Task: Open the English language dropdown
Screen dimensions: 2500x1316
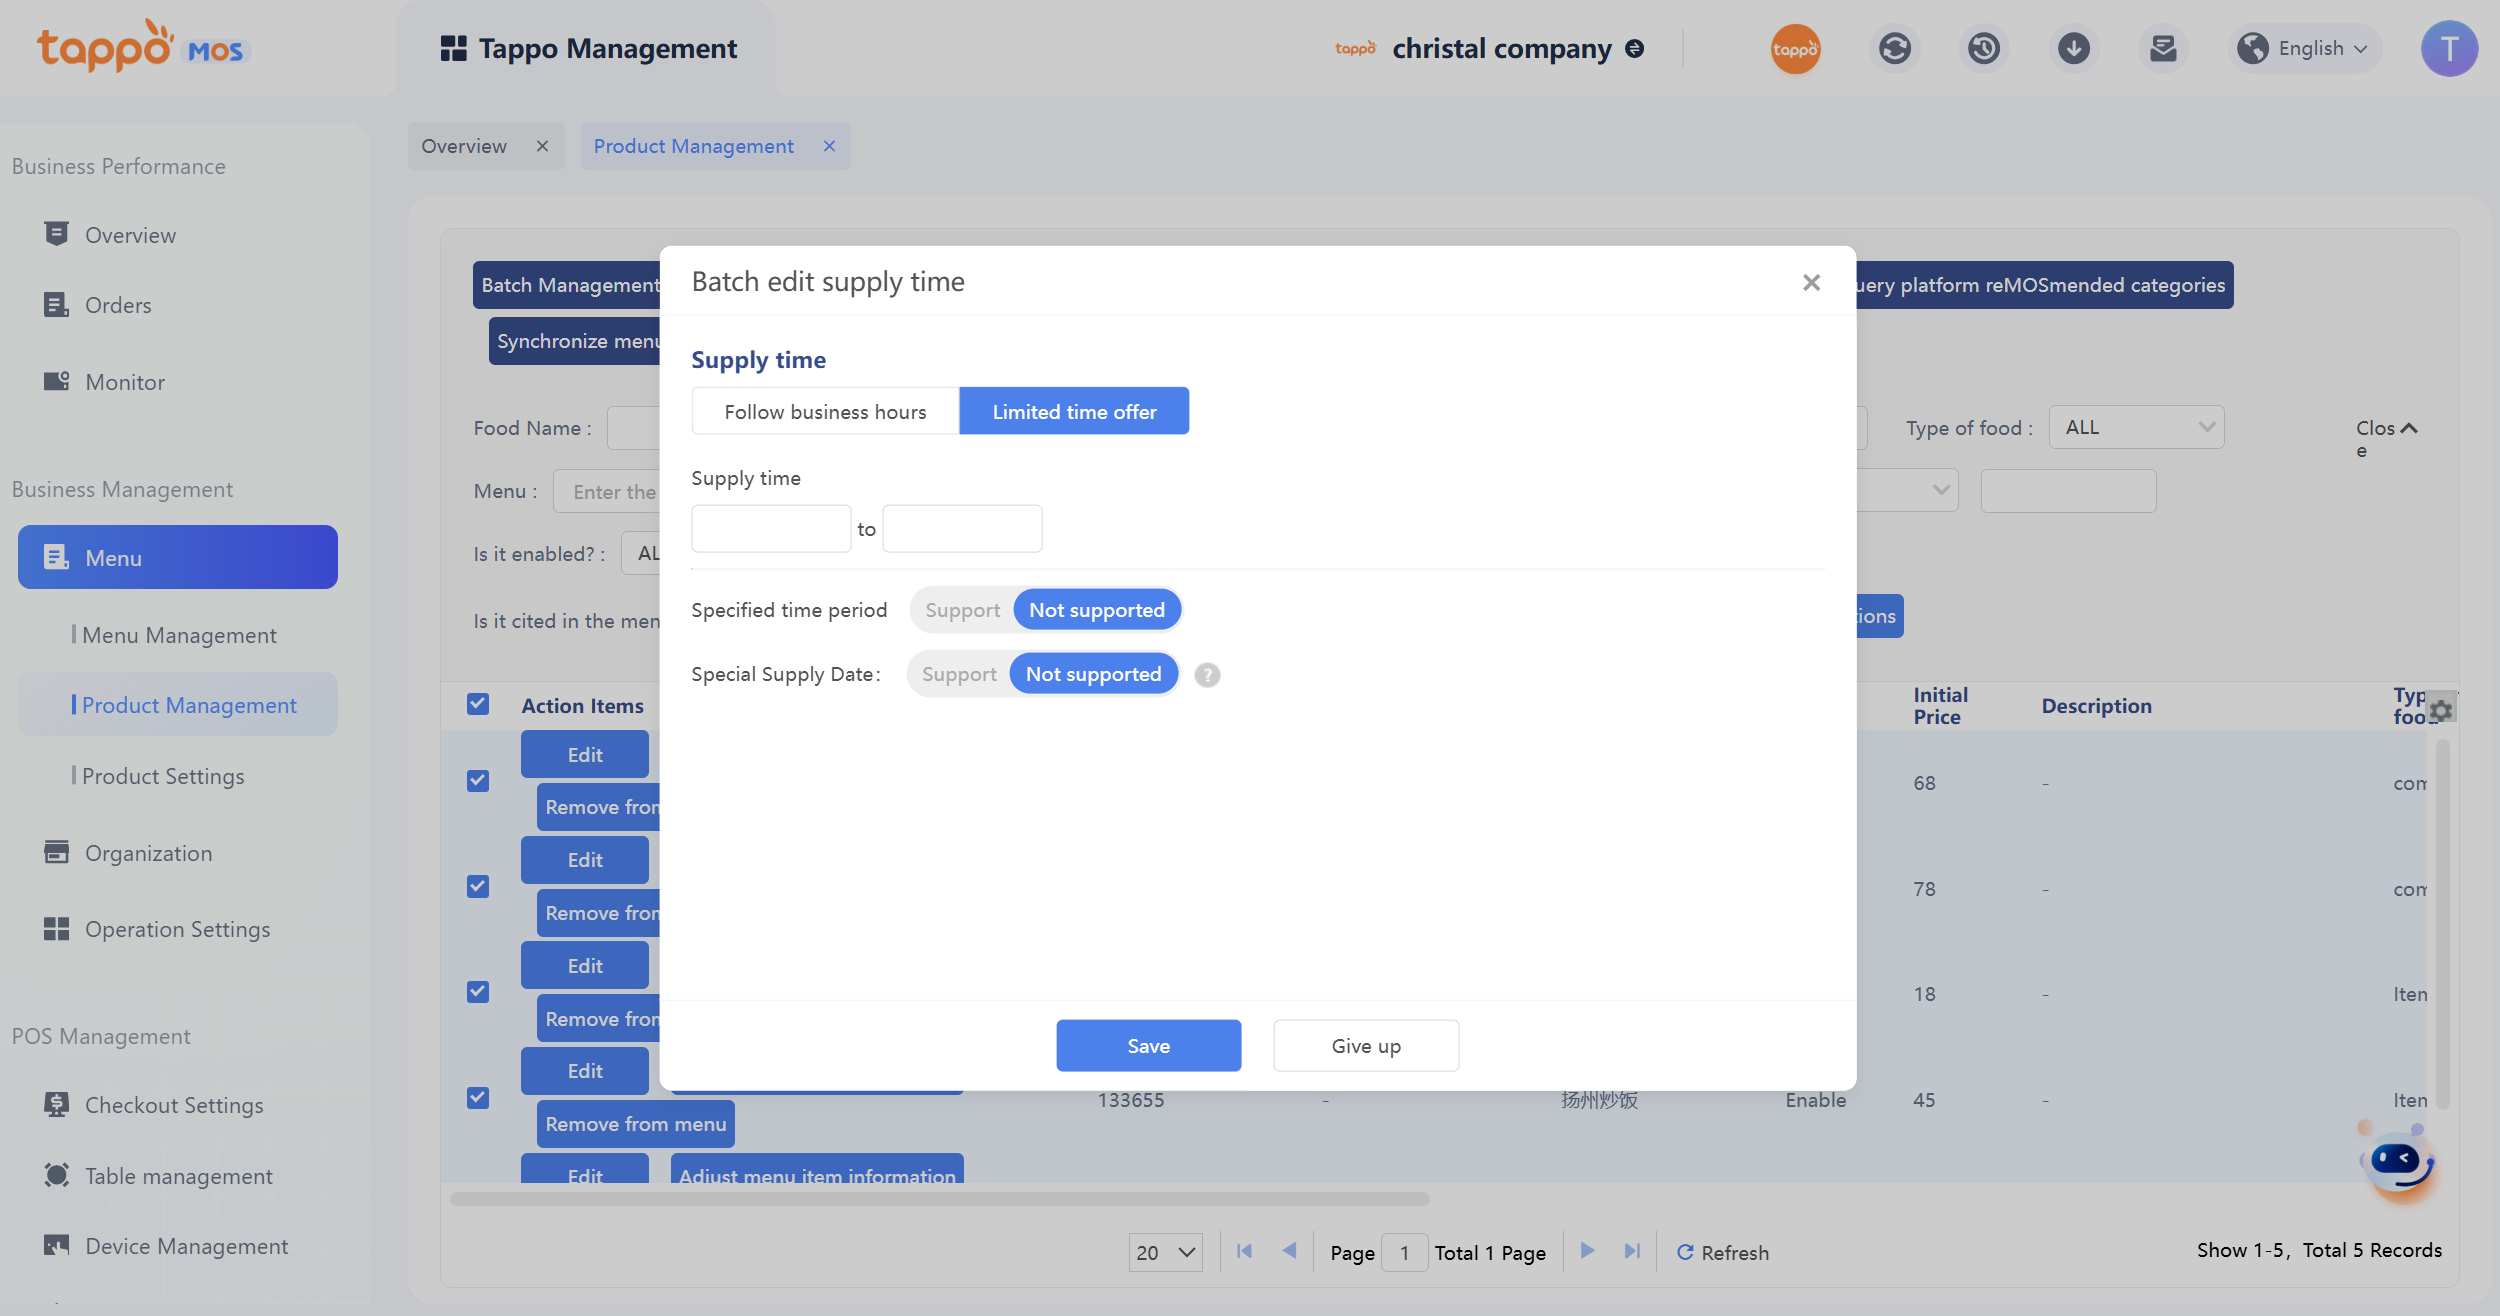Action: coord(2305,49)
